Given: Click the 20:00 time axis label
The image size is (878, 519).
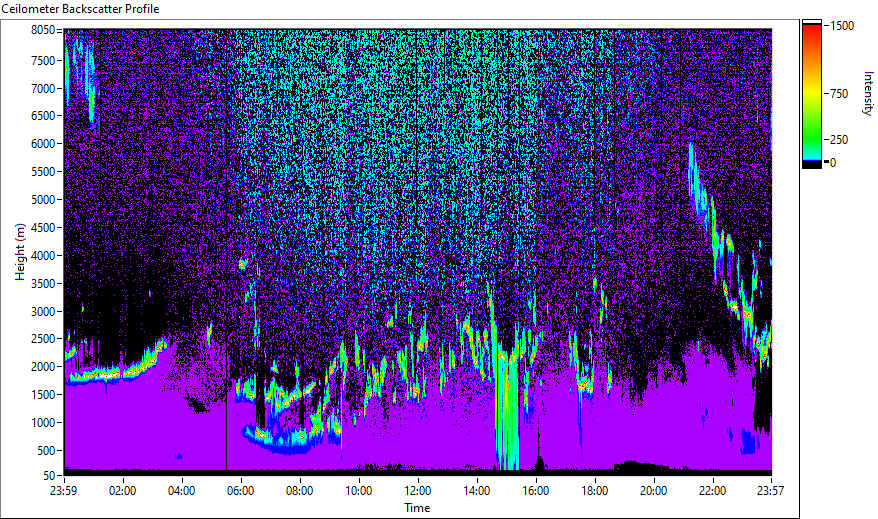Looking at the screenshot, I should tap(653, 491).
